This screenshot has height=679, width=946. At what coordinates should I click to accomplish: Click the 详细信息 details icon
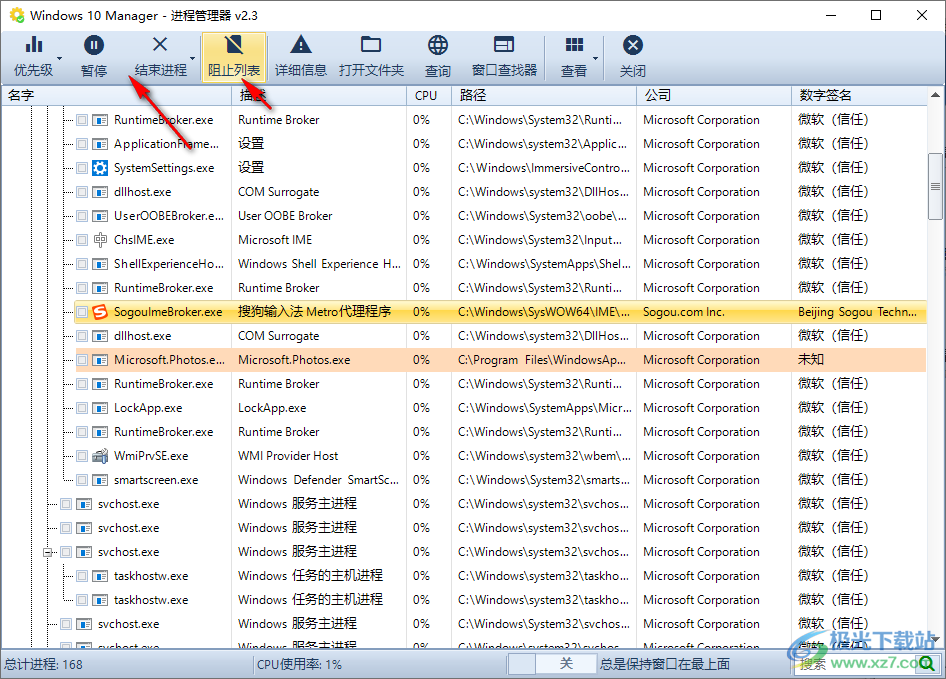tap(302, 45)
